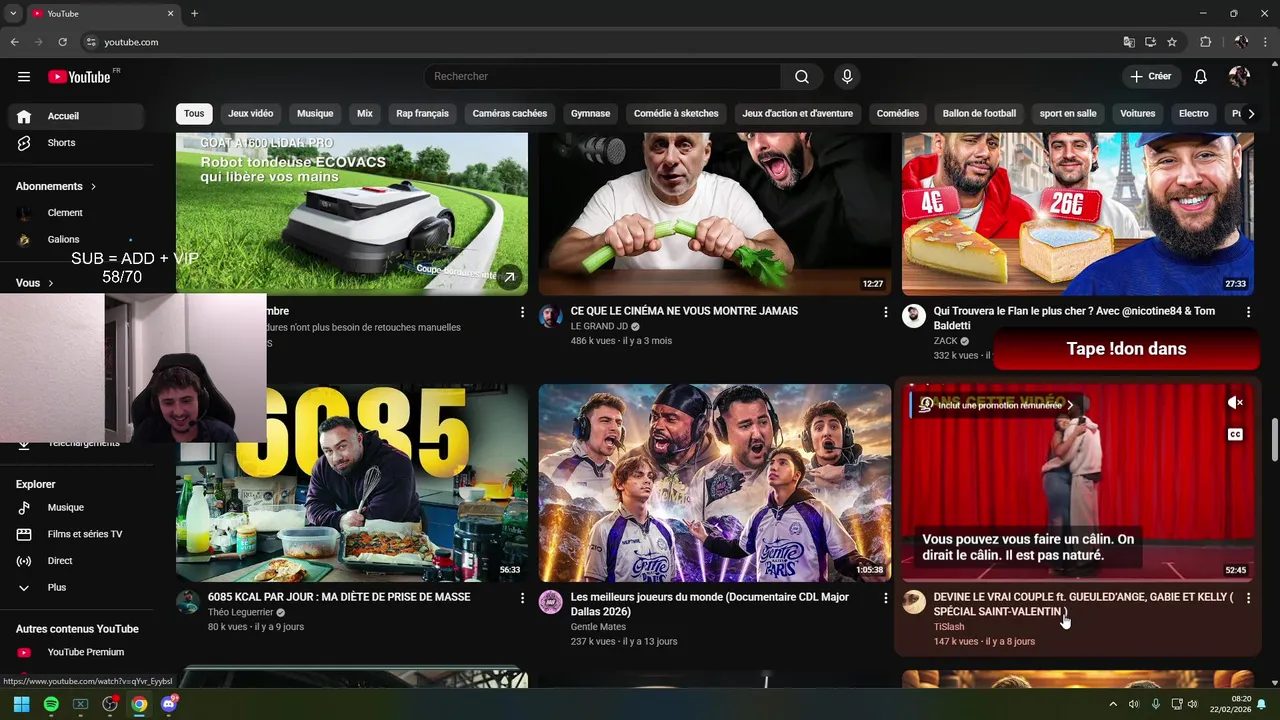Open Discord from the taskbar
The width and height of the screenshot is (1280, 720).
click(x=169, y=704)
